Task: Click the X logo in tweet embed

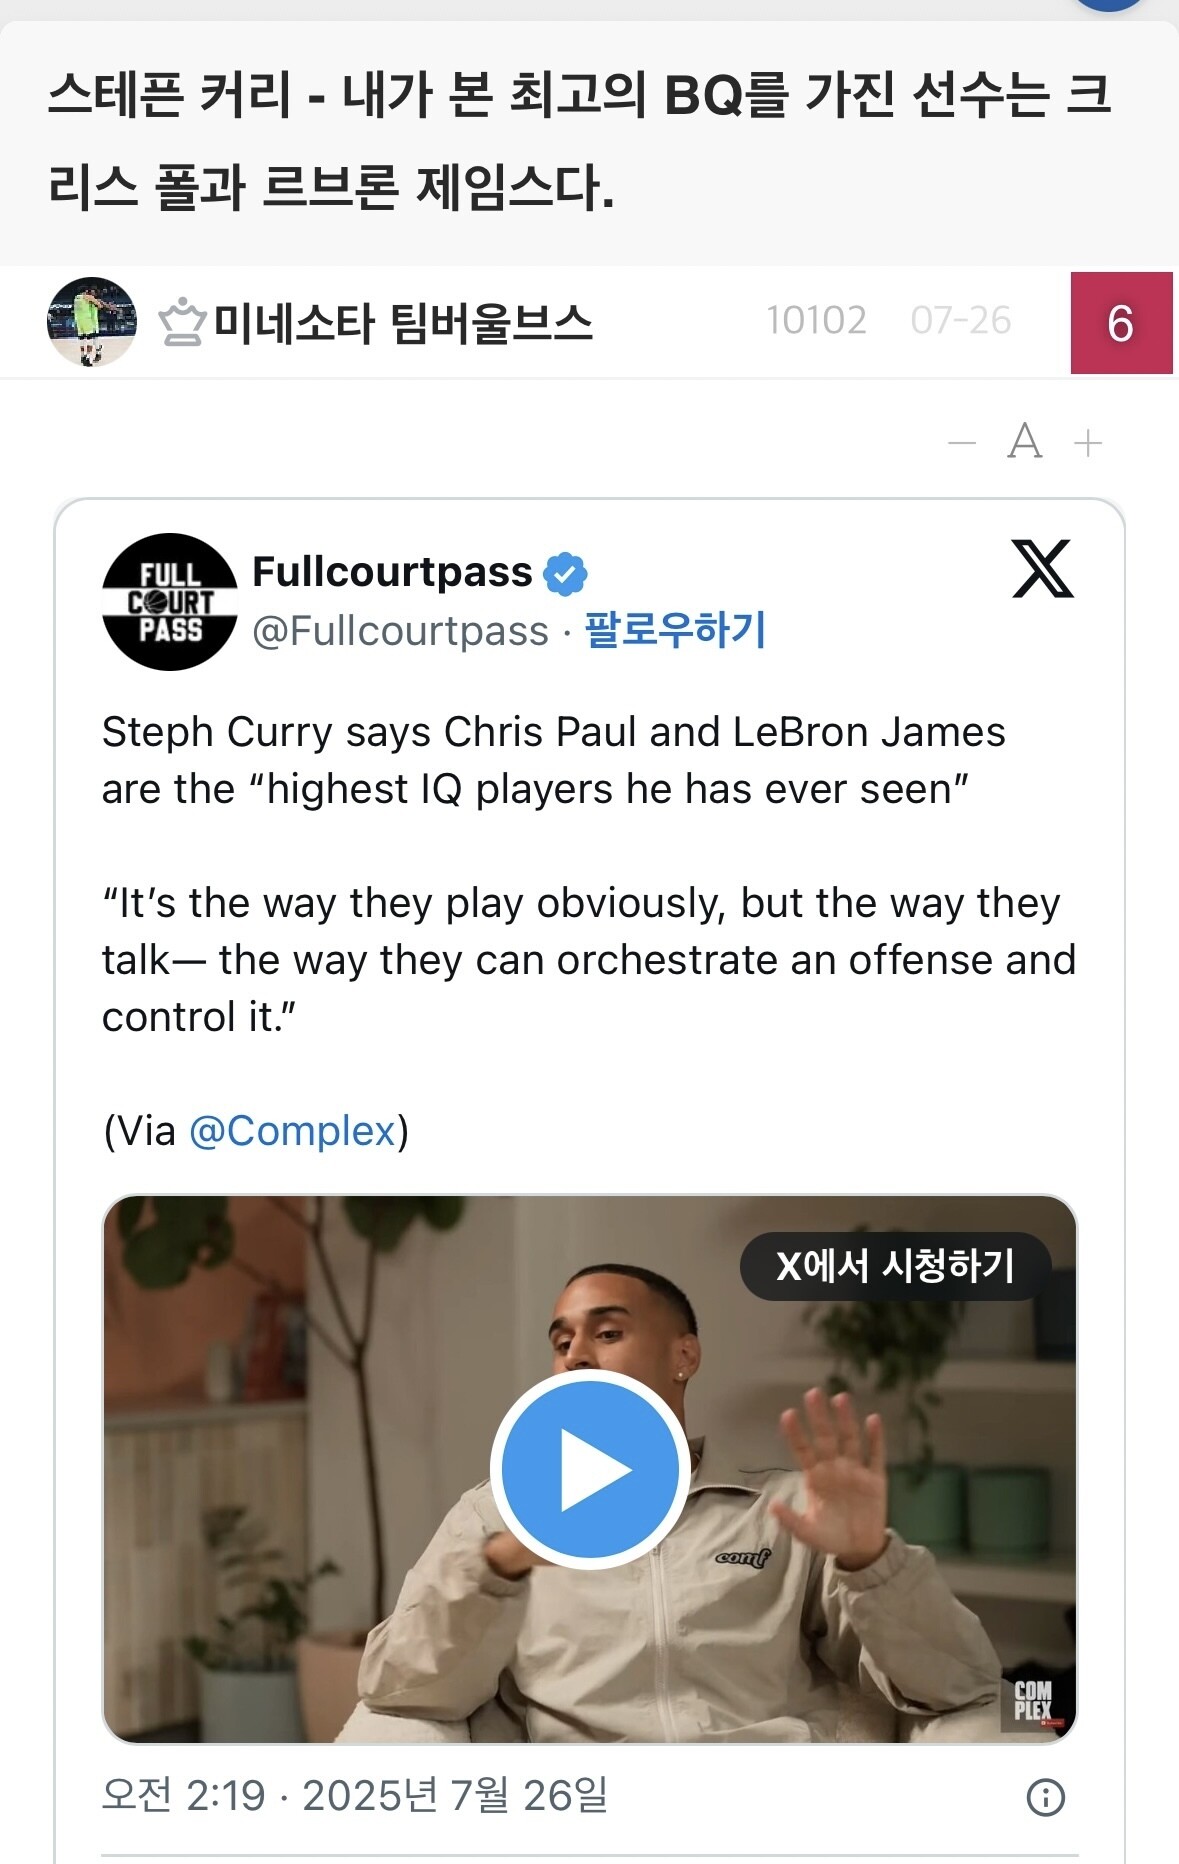Action: click(1042, 569)
